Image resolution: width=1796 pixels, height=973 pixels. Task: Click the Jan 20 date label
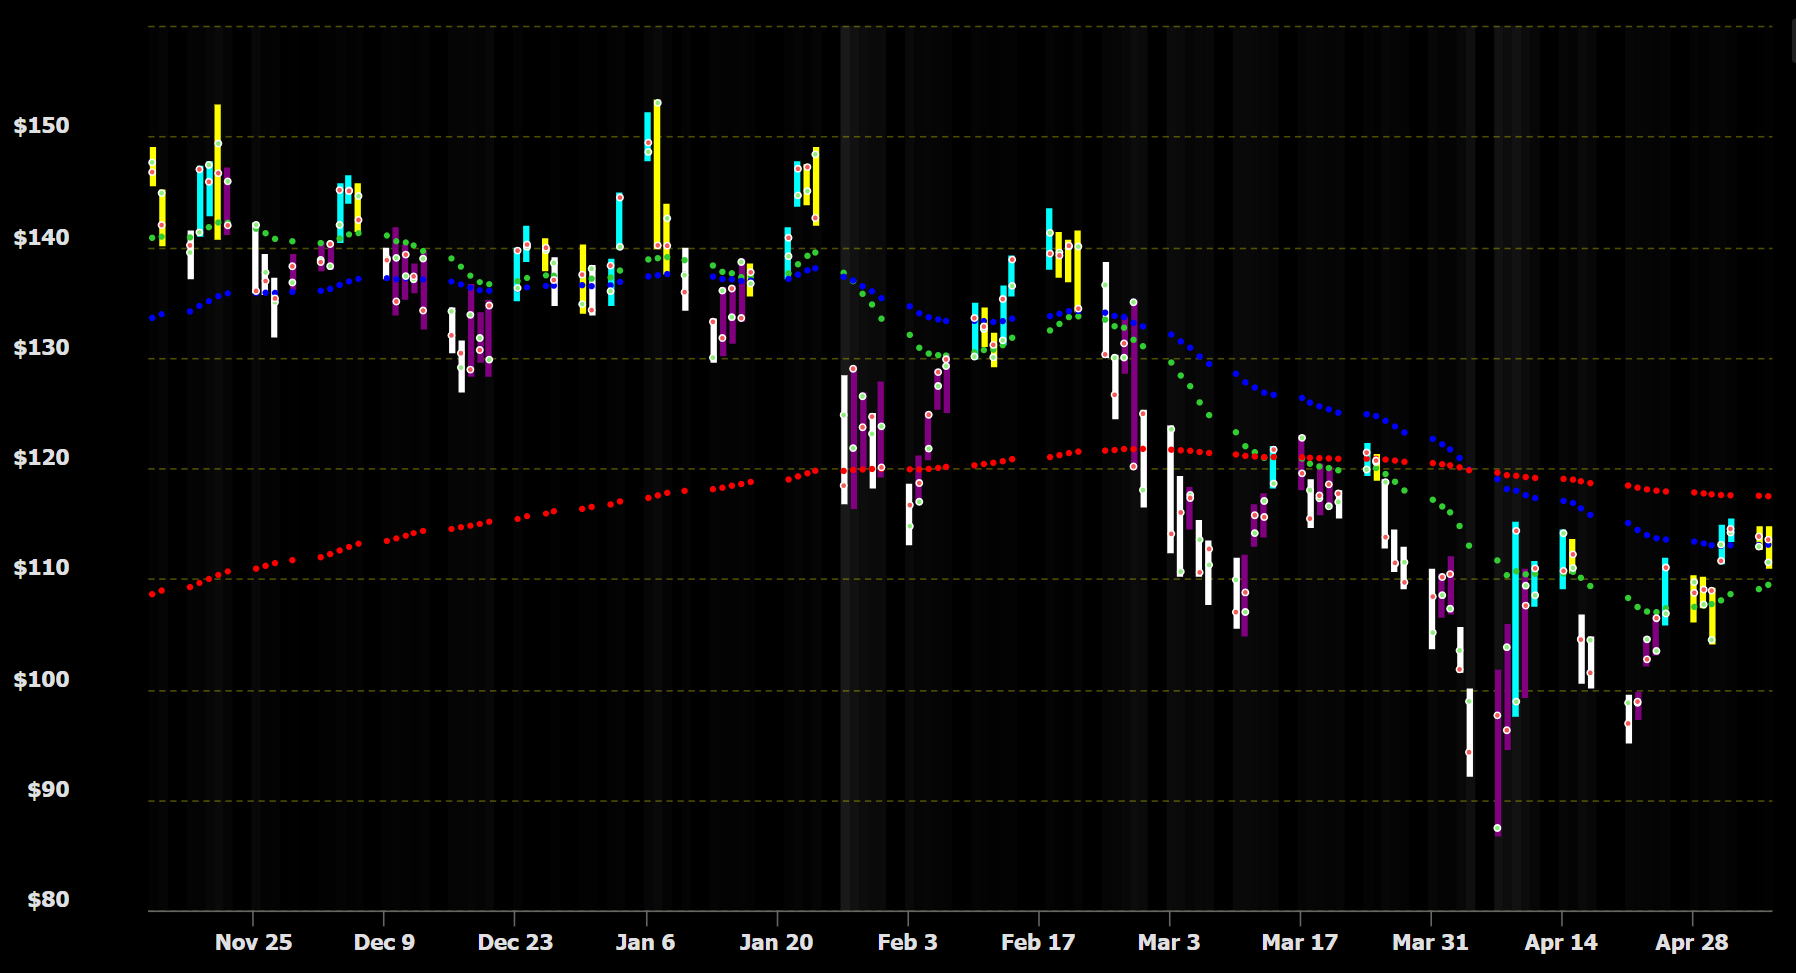[x=776, y=942]
